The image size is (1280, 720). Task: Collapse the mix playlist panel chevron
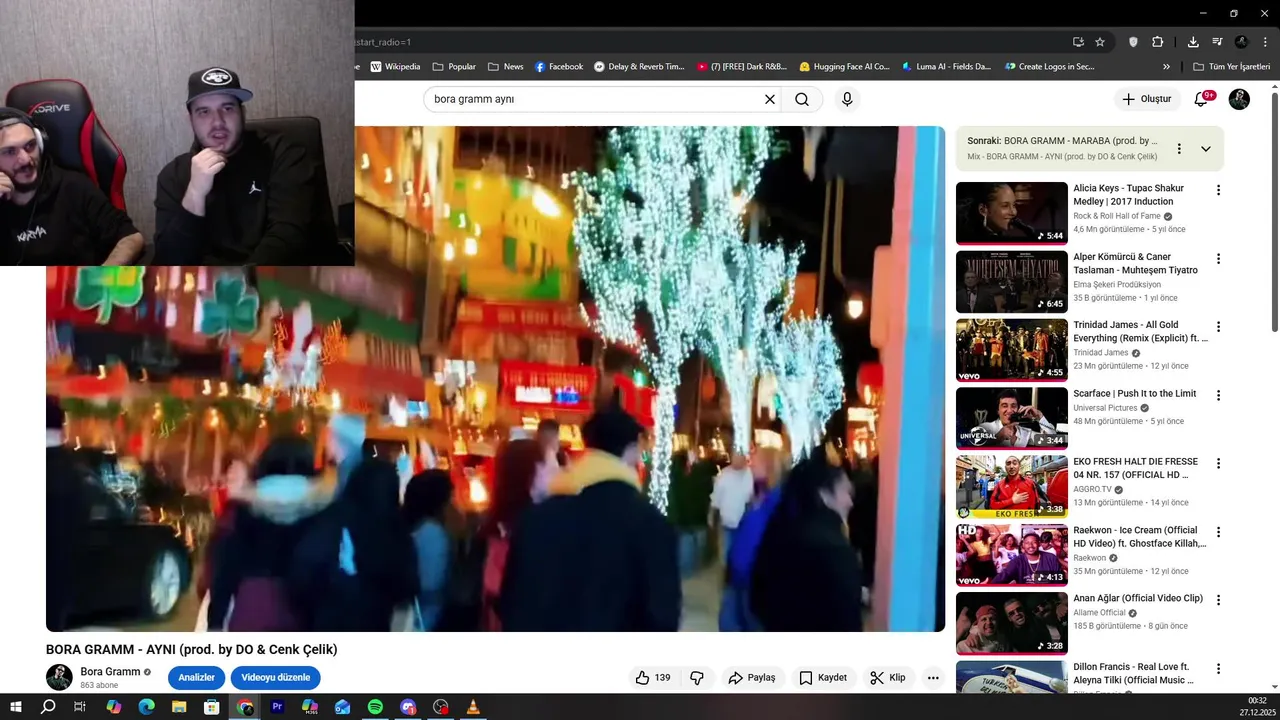click(1206, 149)
